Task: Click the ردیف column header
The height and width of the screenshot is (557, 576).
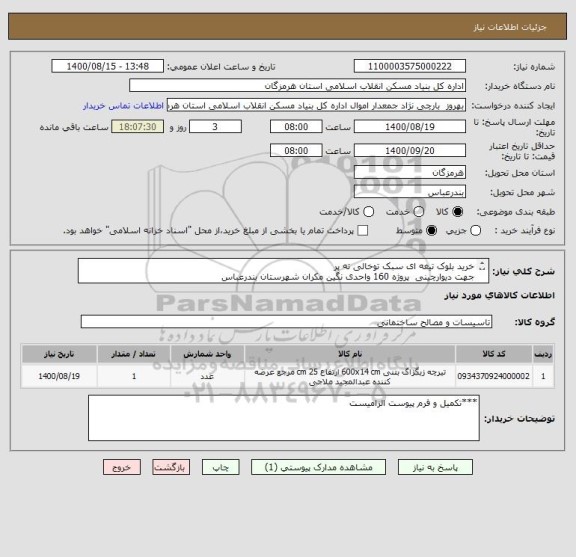Action: [543, 354]
